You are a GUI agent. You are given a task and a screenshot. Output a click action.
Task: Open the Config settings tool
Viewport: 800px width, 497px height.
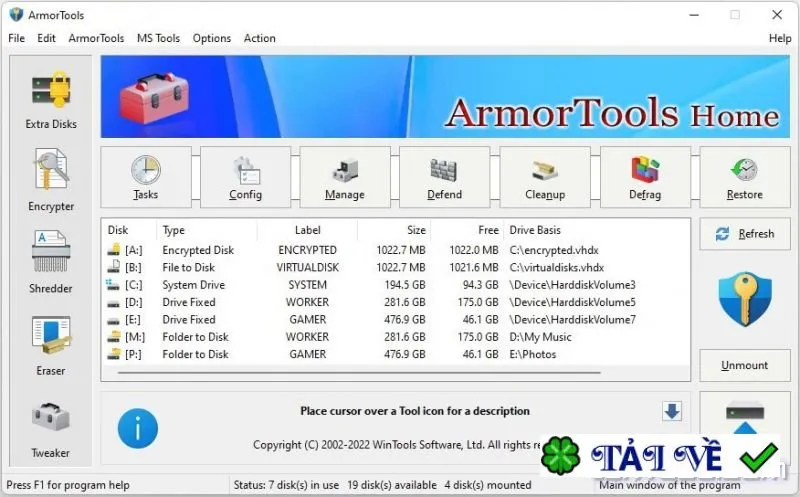[245, 177]
